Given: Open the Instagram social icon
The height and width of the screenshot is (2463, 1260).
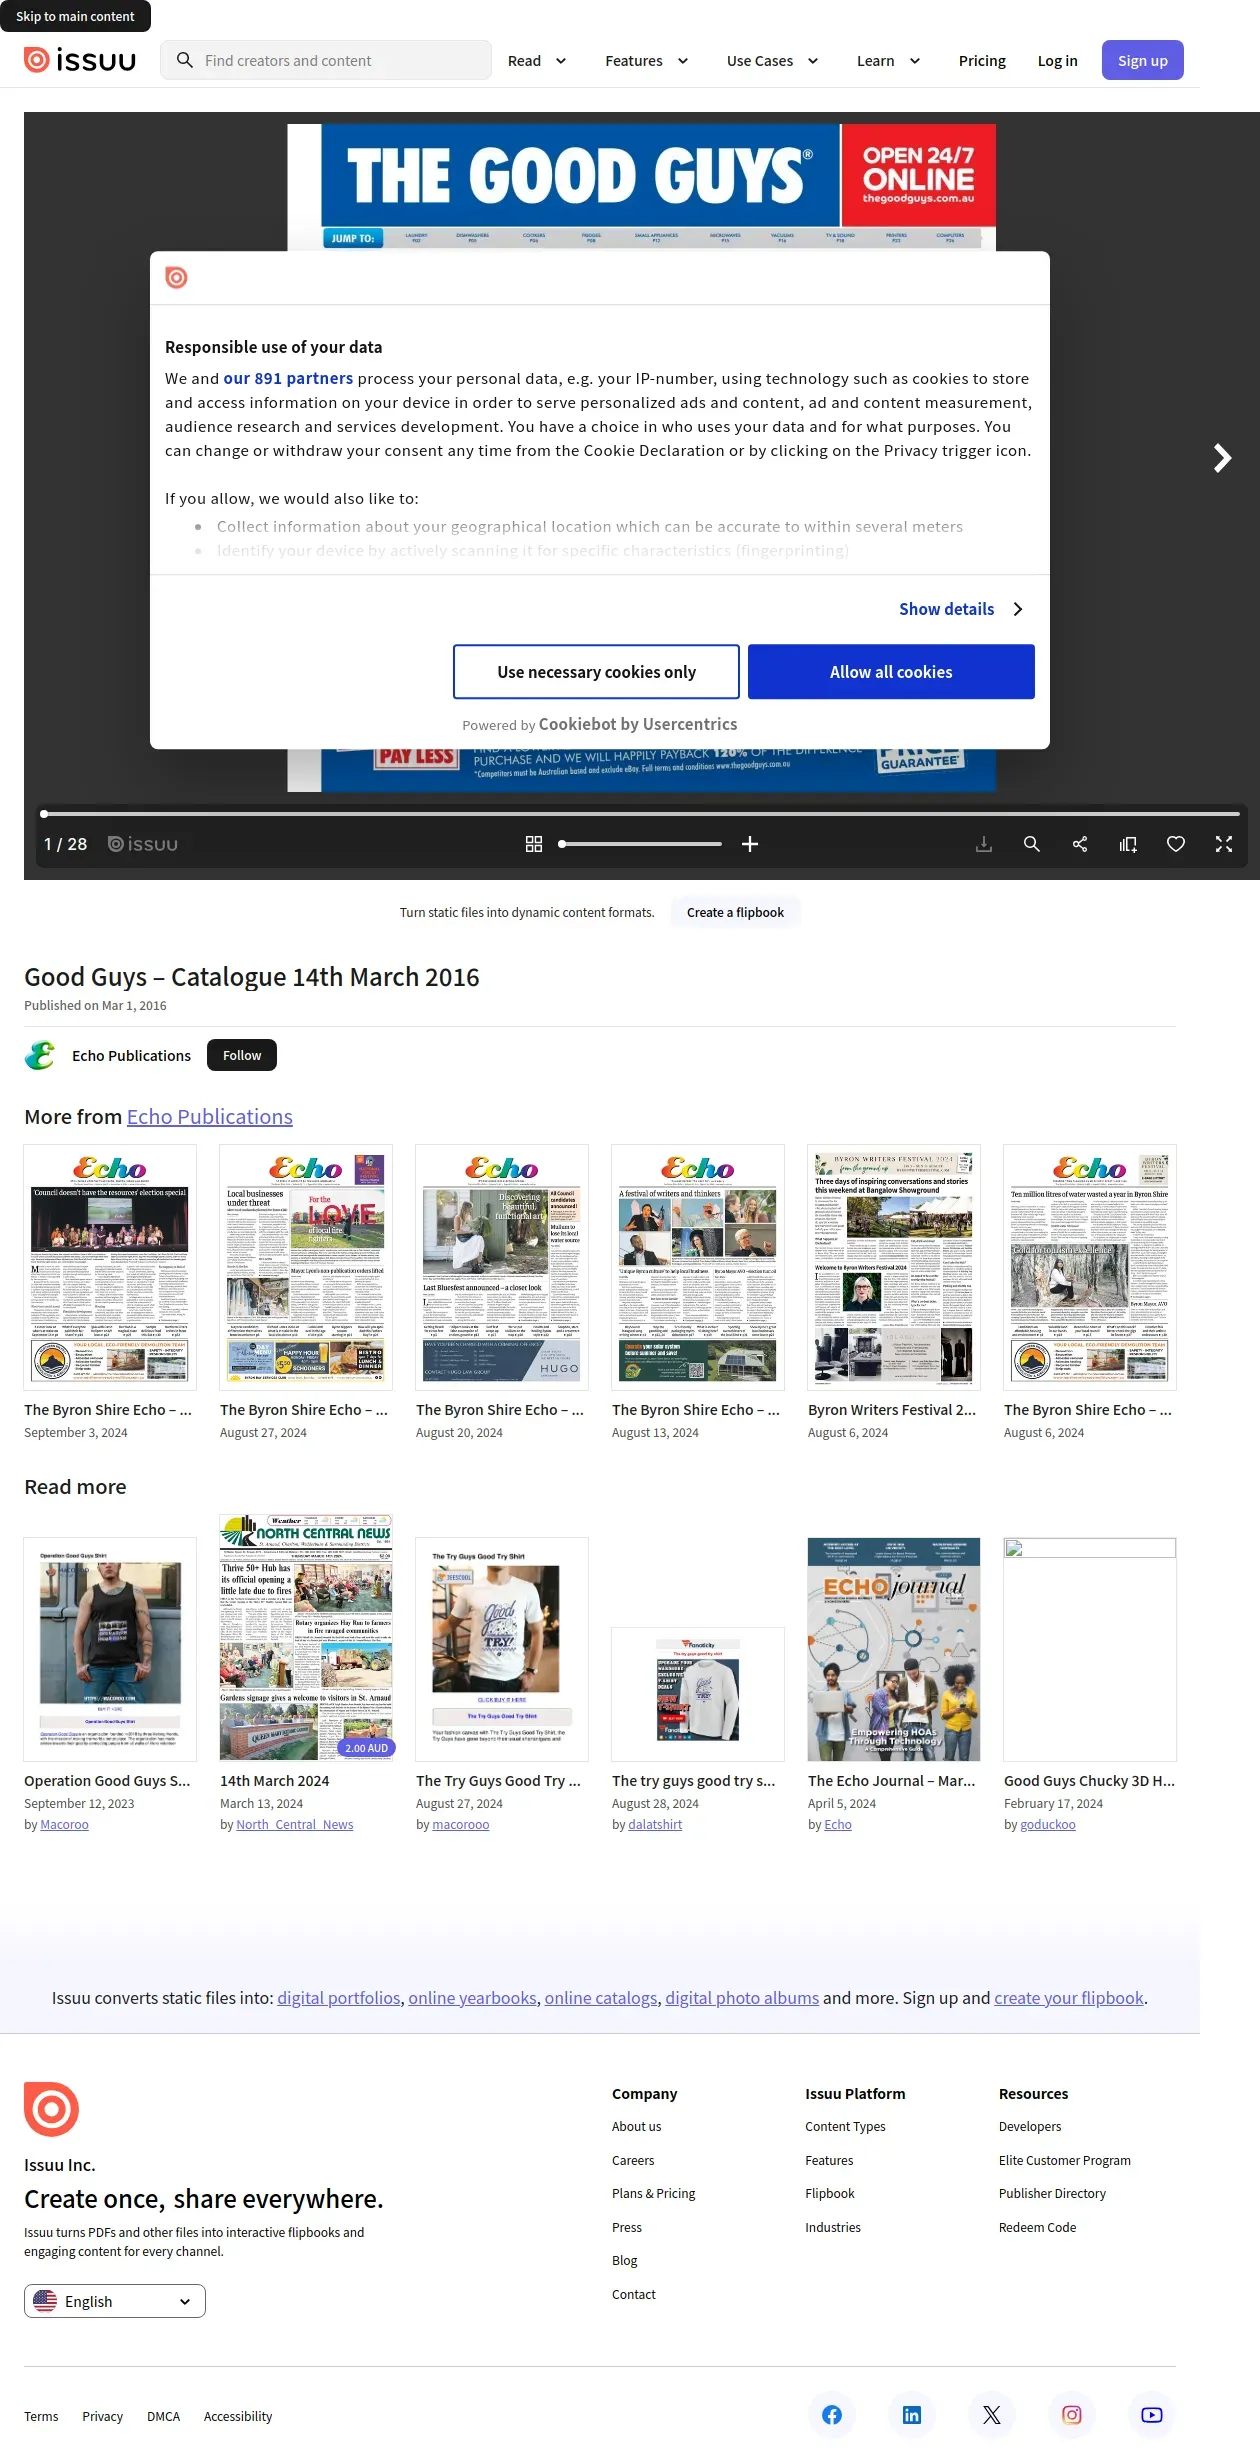Looking at the screenshot, I should pyautogui.click(x=1072, y=2415).
